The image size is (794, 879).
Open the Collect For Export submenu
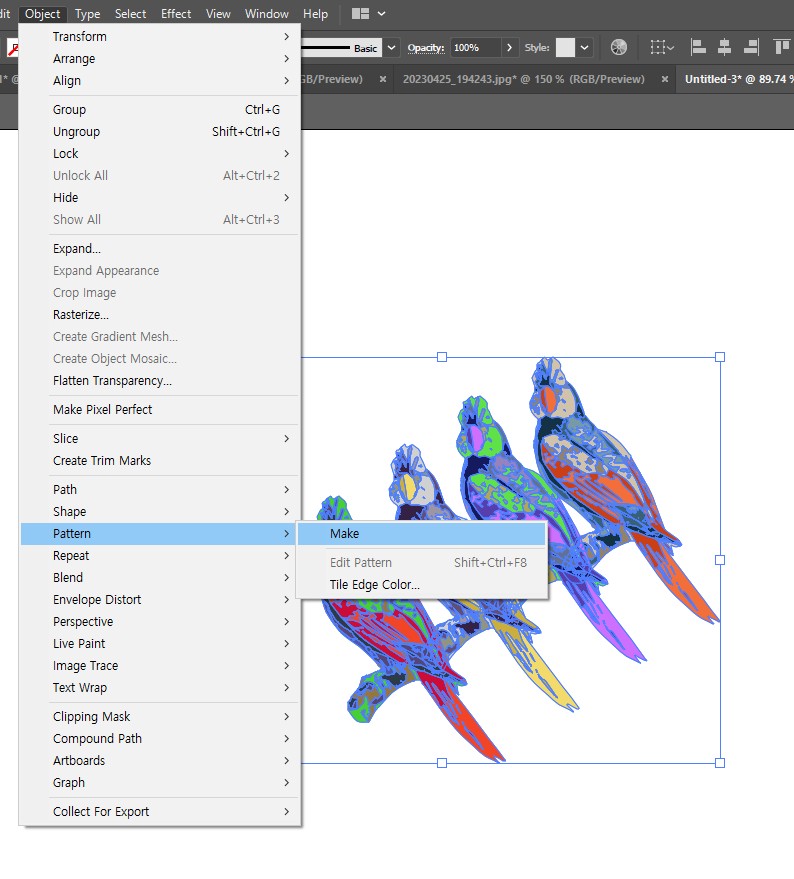tap(160, 811)
